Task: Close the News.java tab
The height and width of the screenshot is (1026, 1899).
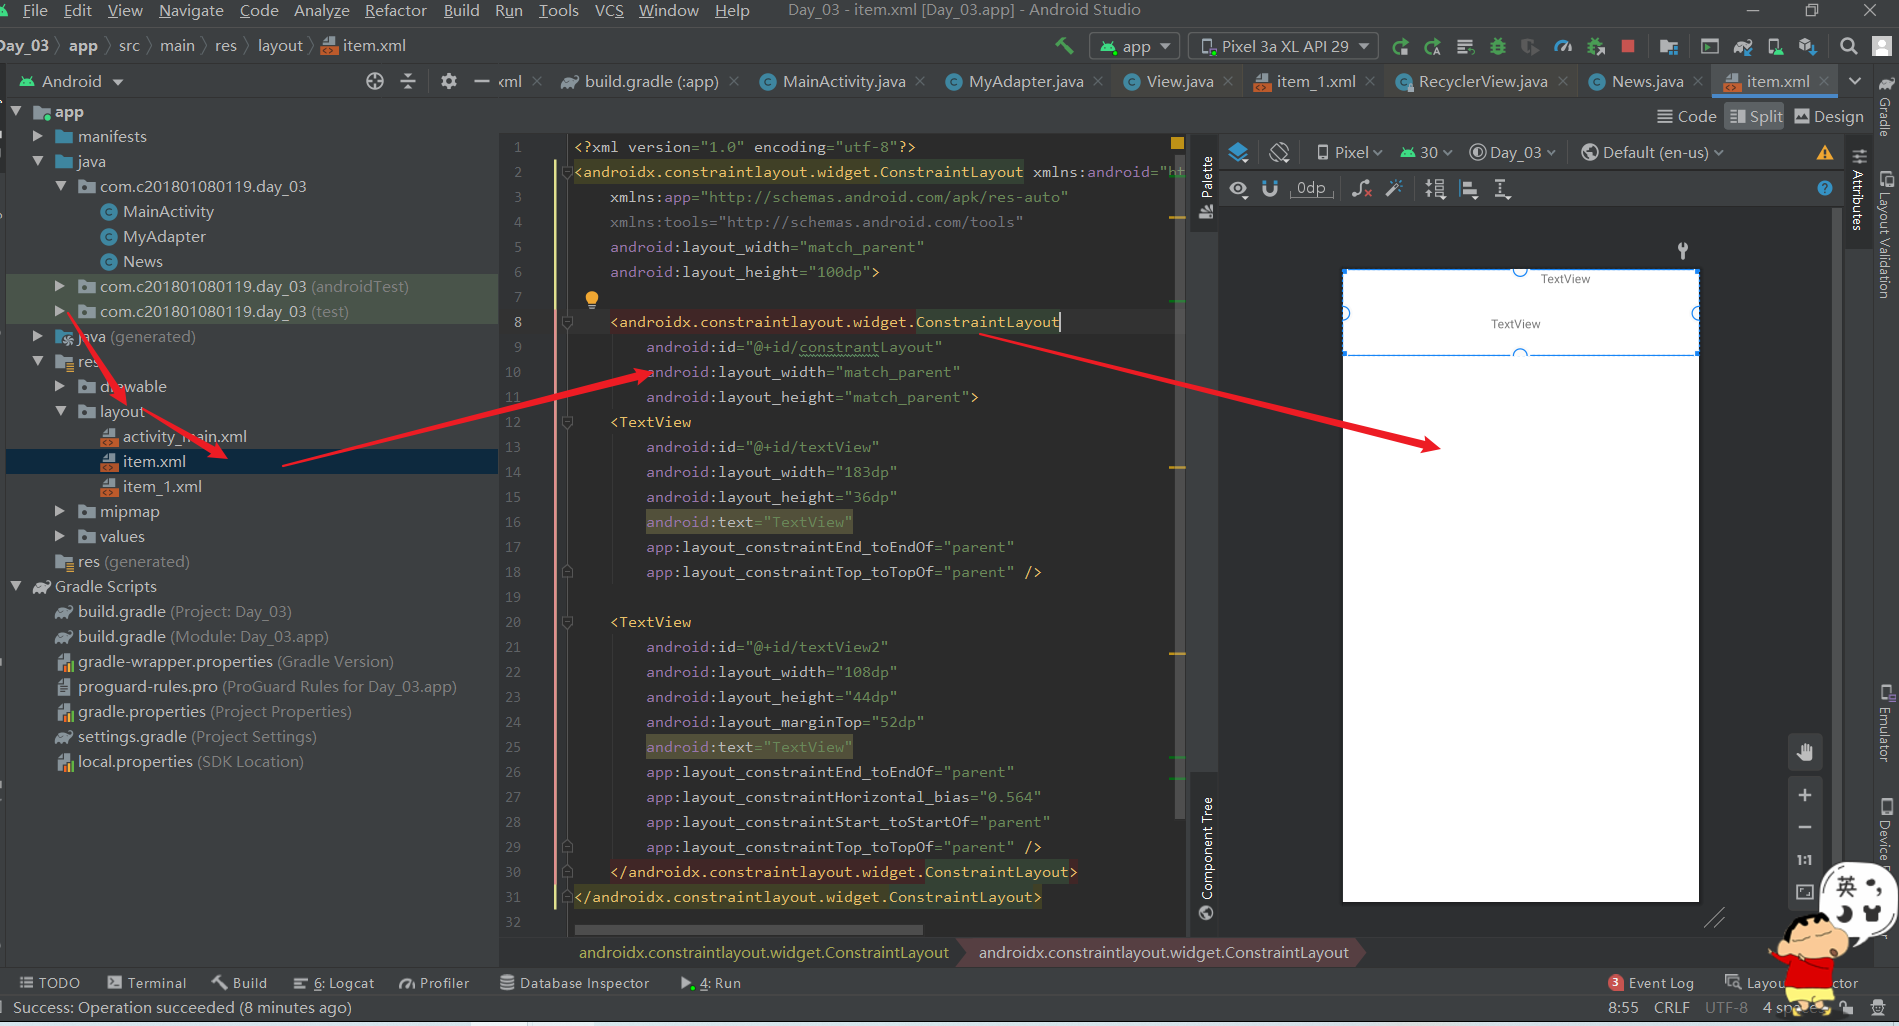Action: pos(1698,81)
